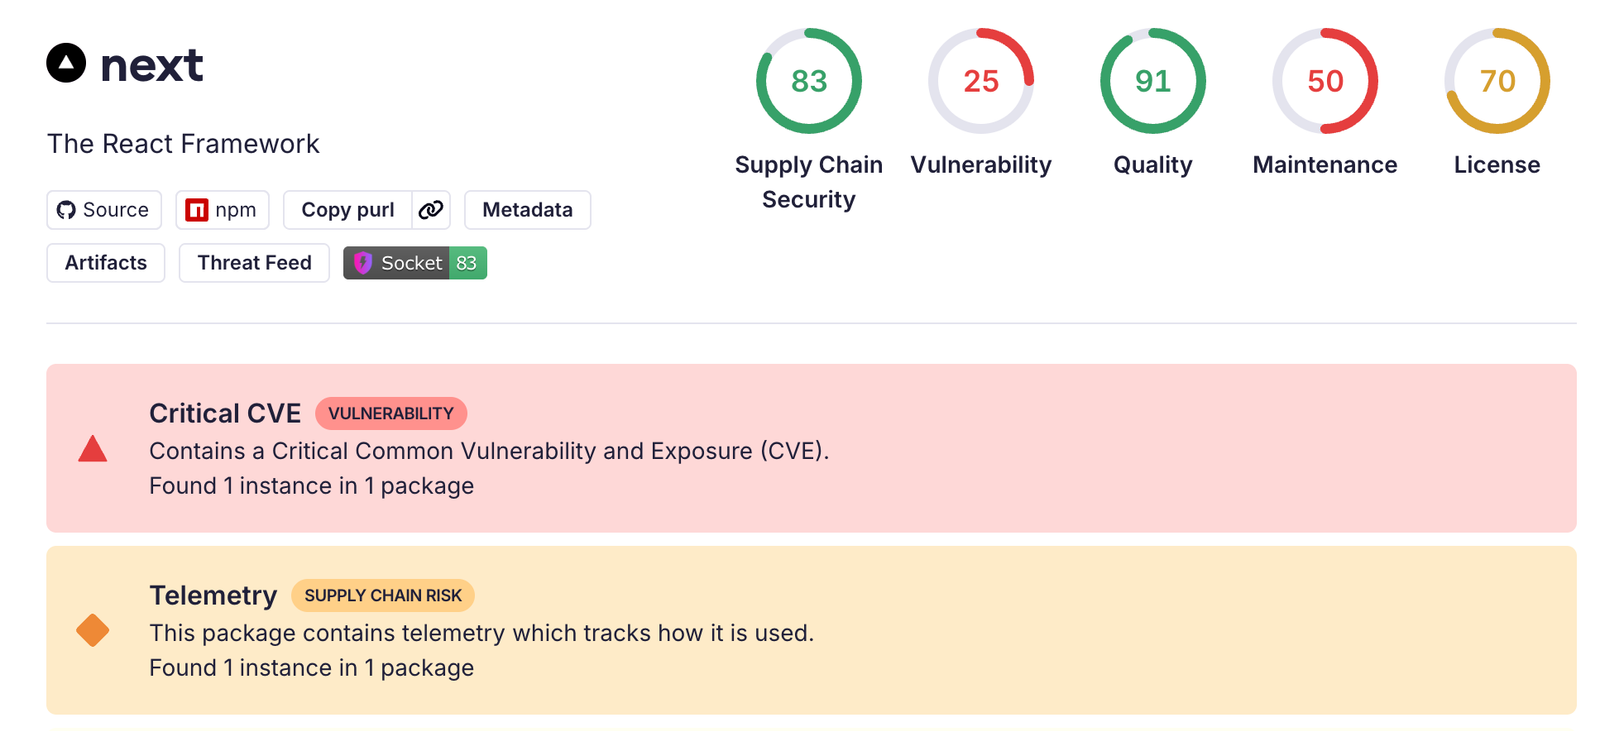Click the Supply Chain Security score 83 ring
Viewport: 1600px width, 731px height.
pyautogui.click(x=809, y=81)
